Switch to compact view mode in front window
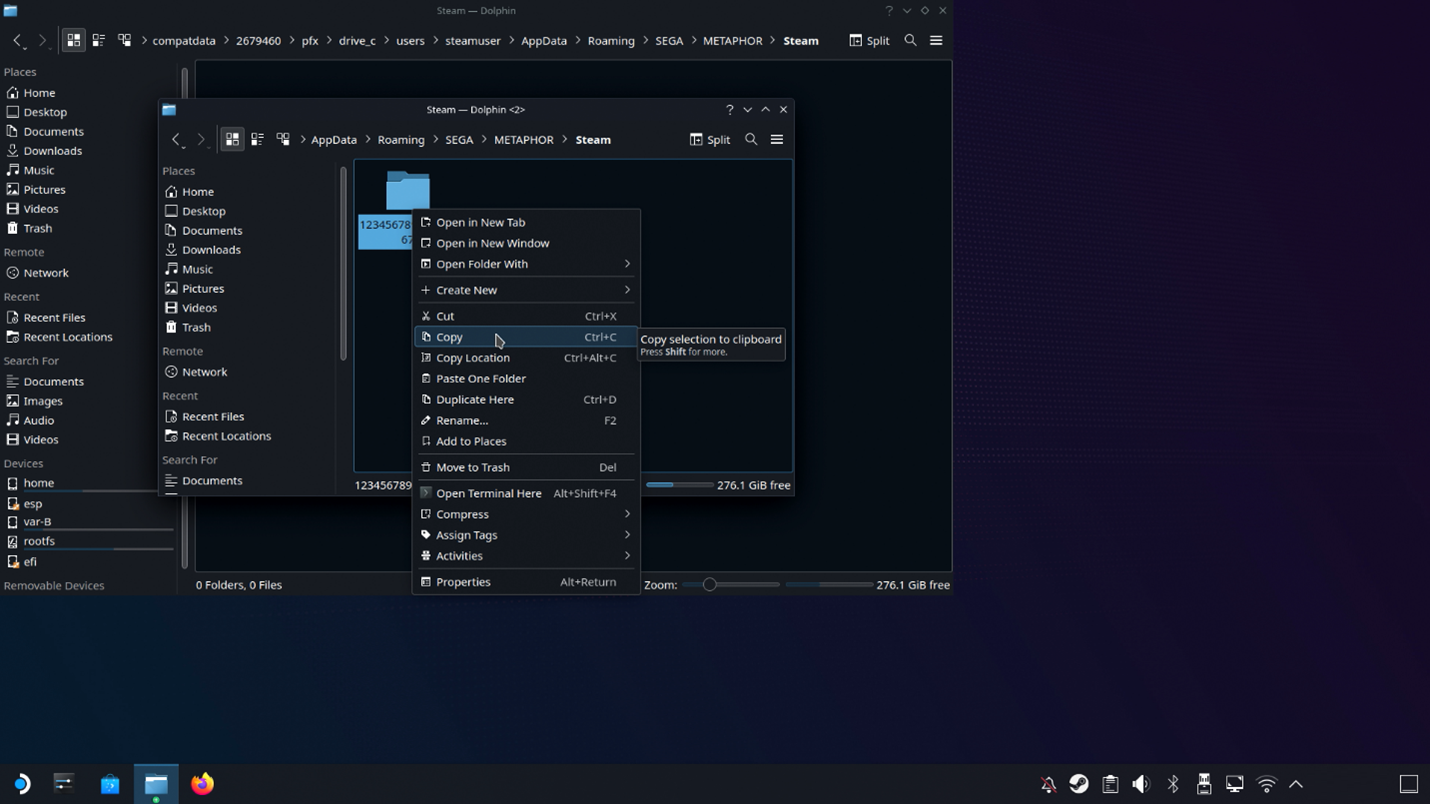 pos(258,140)
